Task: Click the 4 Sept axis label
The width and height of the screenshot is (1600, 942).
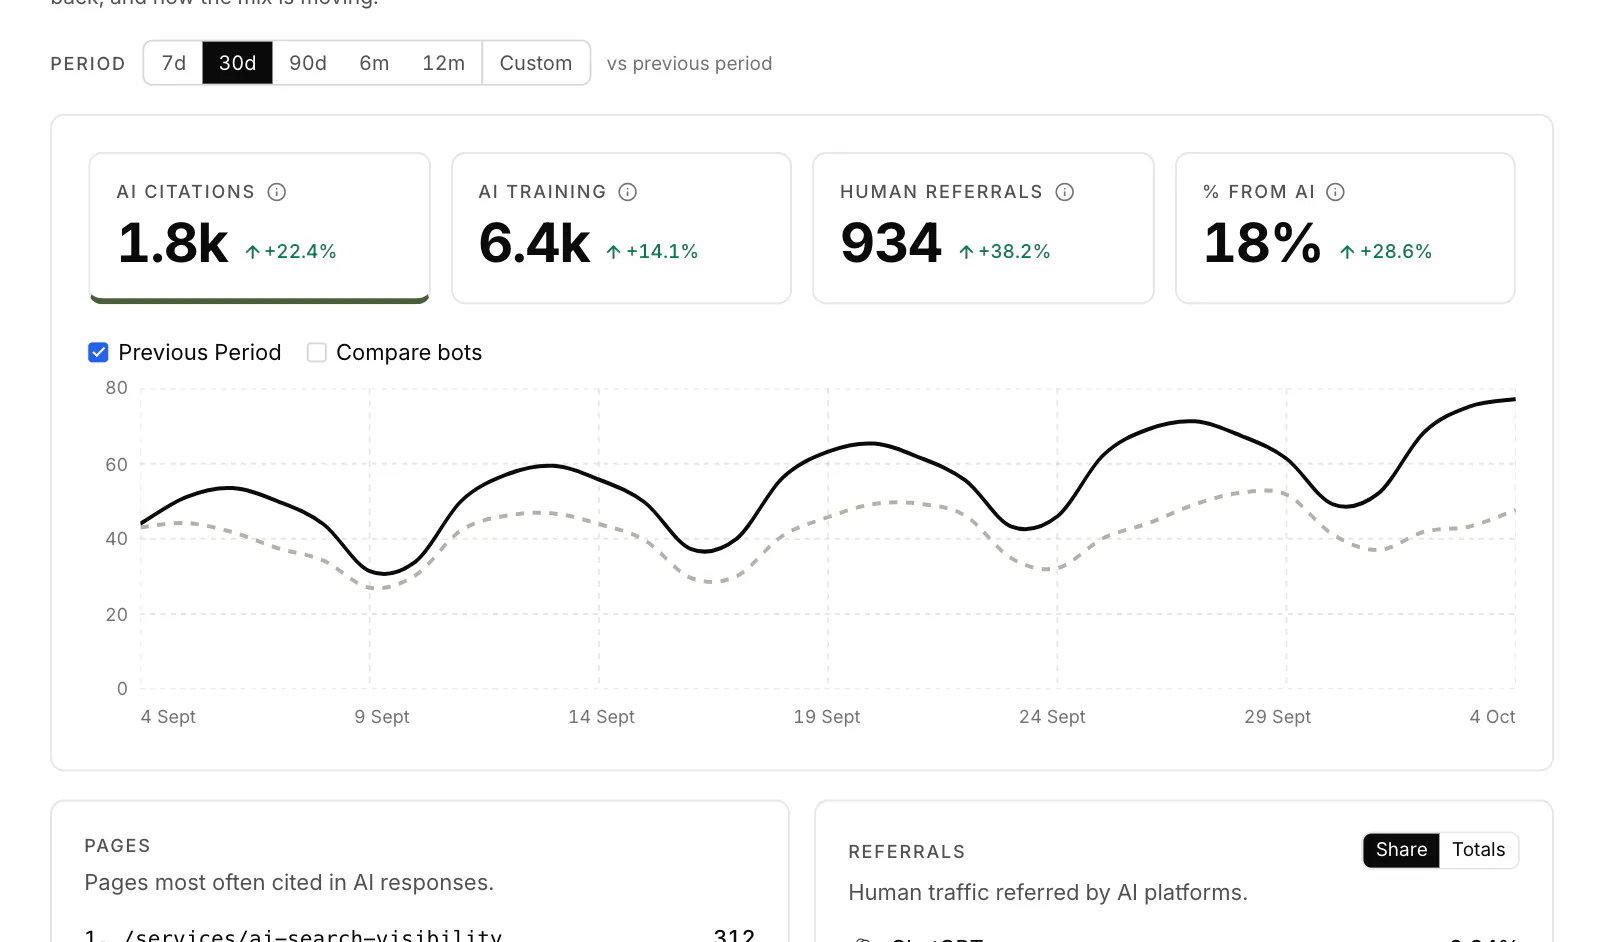Action: tap(168, 717)
